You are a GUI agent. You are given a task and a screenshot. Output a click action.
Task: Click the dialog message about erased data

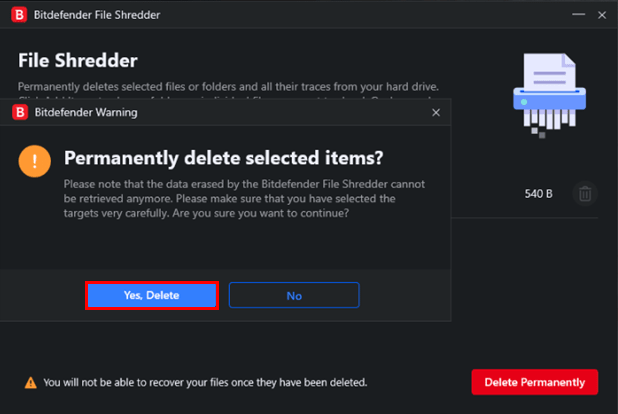(x=244, y=199)
